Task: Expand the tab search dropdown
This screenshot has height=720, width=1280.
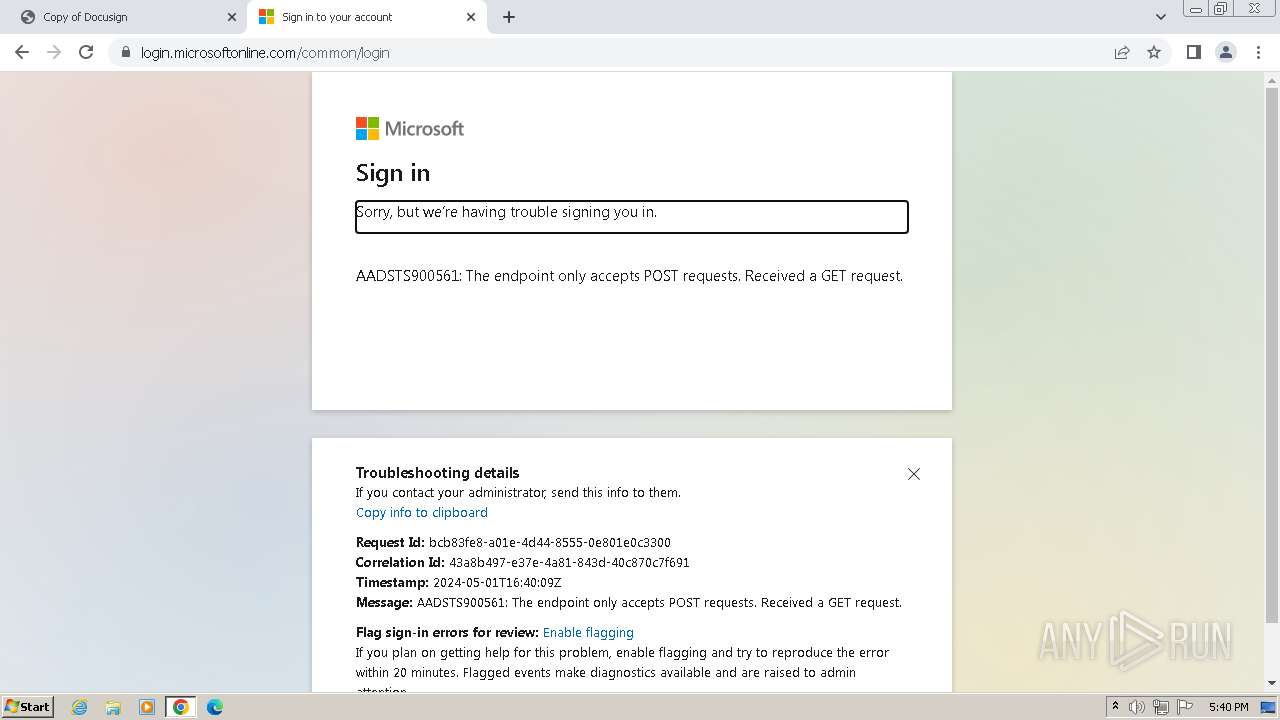Action: (x=1160, y=17)
